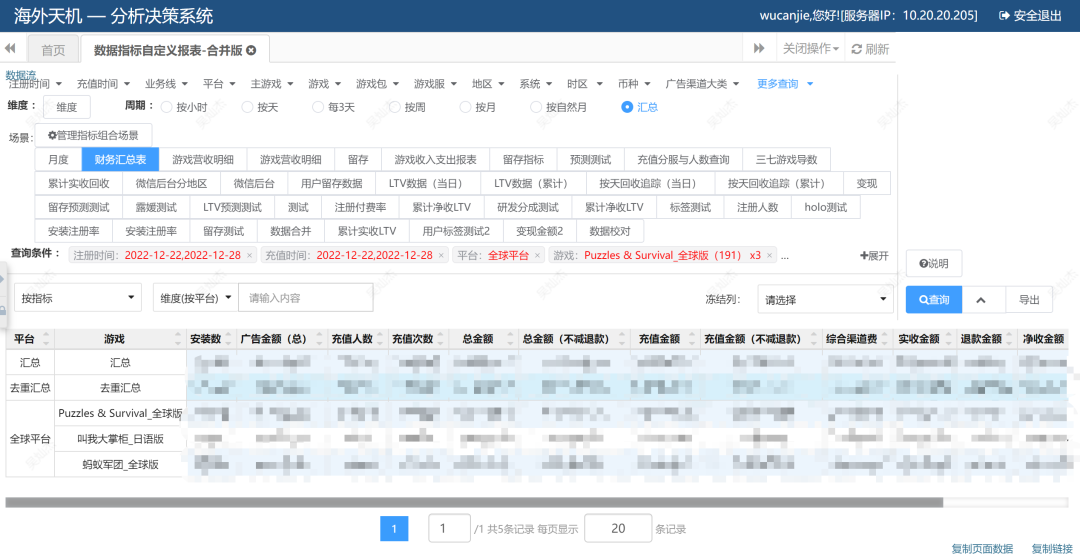1080x554 pixels.
Task: Click 安全退出 logout link
Action: pyautogui.click(x=1030, y=15)
